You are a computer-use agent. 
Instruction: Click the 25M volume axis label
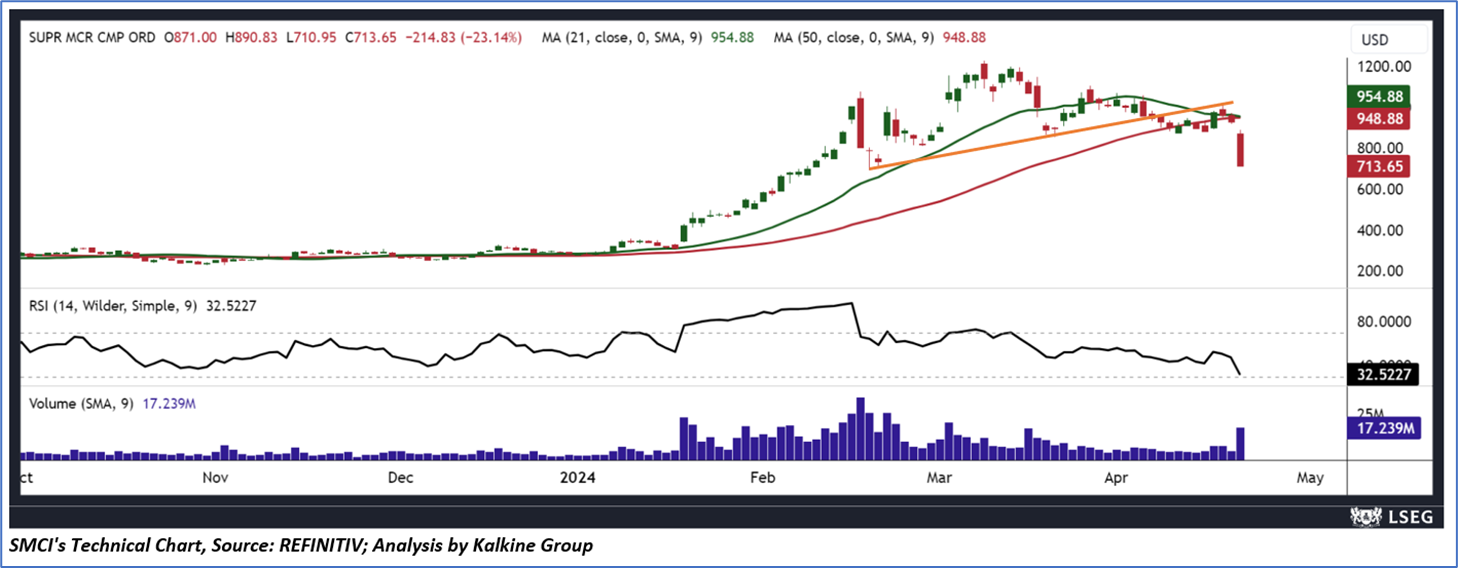(x=1370, y=413)
